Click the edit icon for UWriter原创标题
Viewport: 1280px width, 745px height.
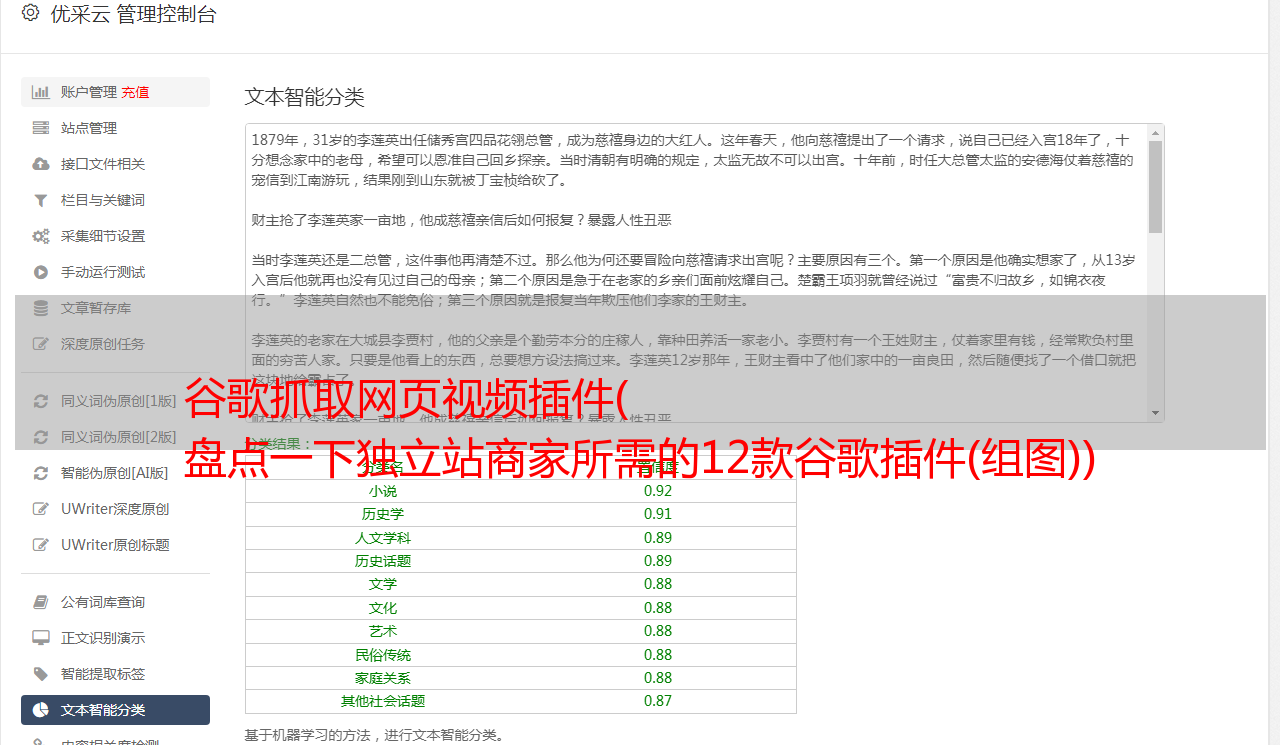point(41,545)
